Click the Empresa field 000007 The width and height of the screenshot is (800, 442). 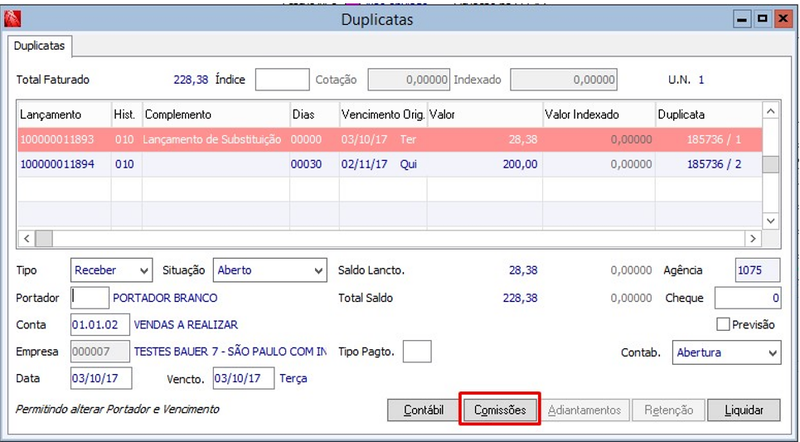click(100, 352)
